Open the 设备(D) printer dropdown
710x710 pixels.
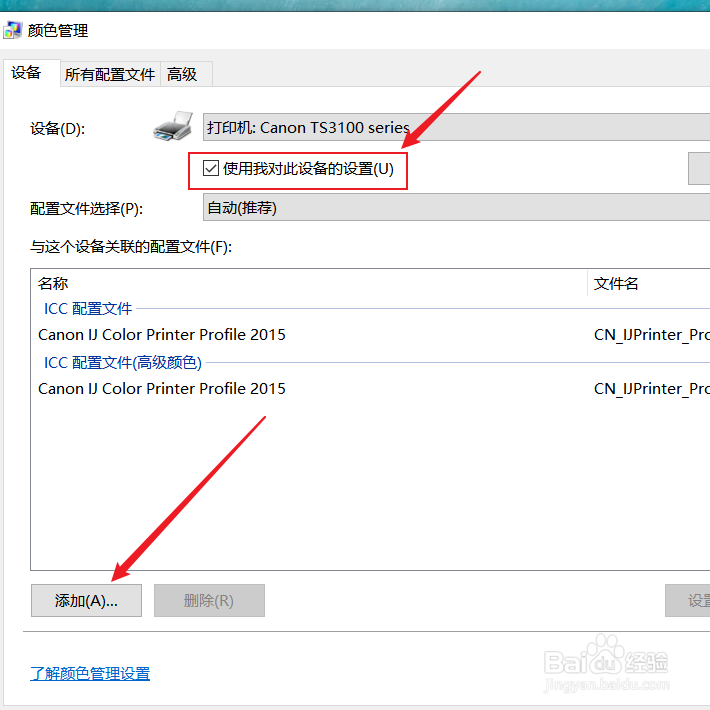tap(456, 127)
